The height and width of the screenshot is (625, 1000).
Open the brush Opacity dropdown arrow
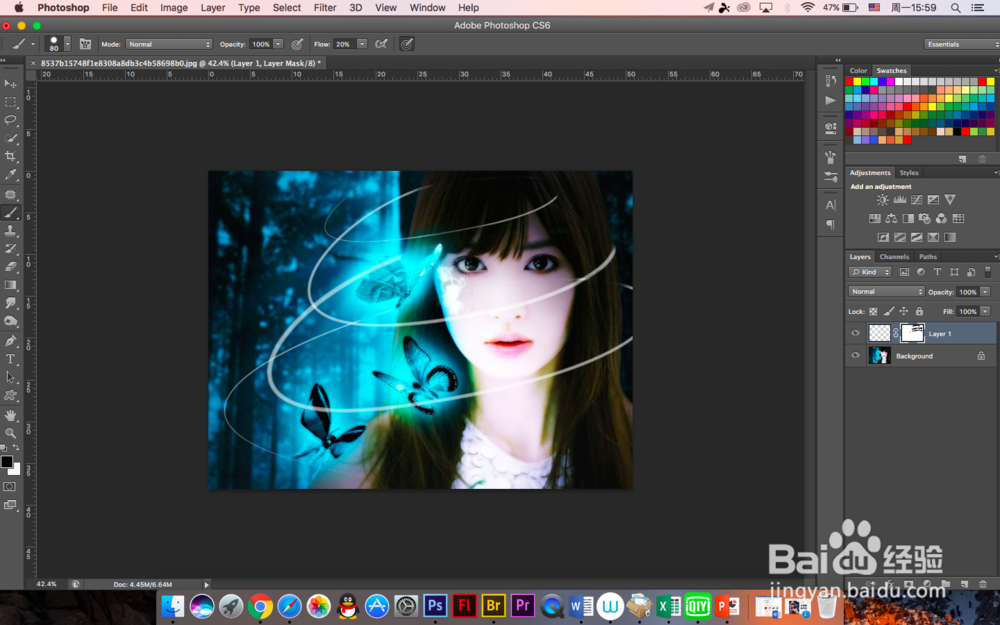[278, 44]
